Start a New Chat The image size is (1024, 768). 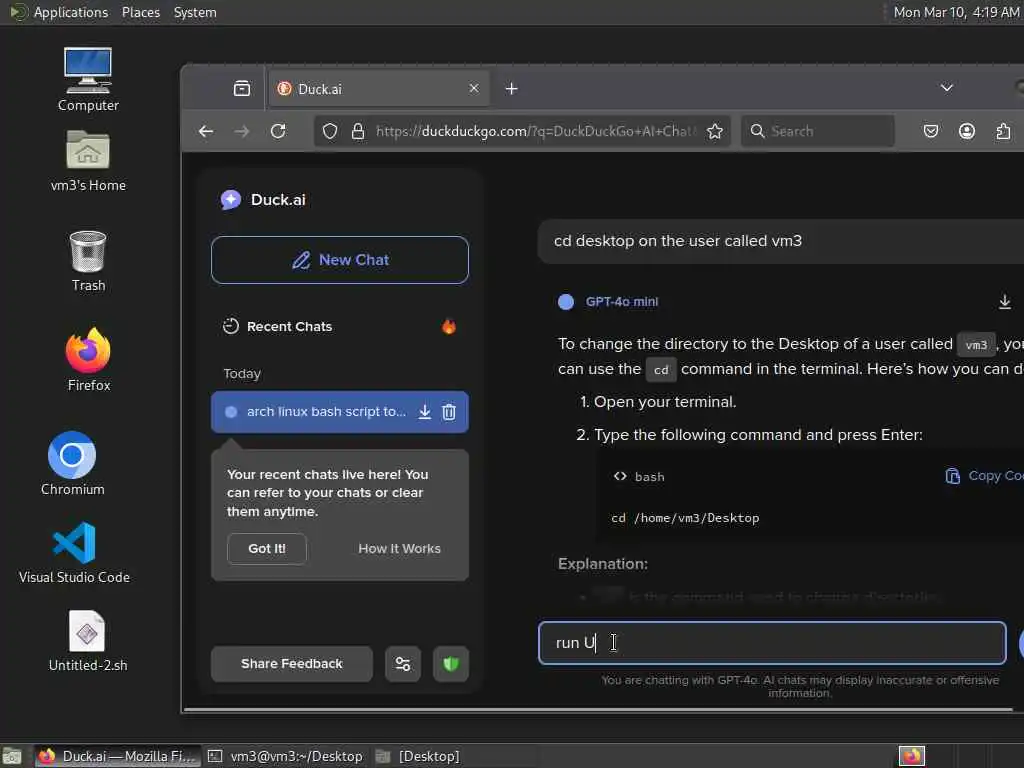tap(340, 260)
